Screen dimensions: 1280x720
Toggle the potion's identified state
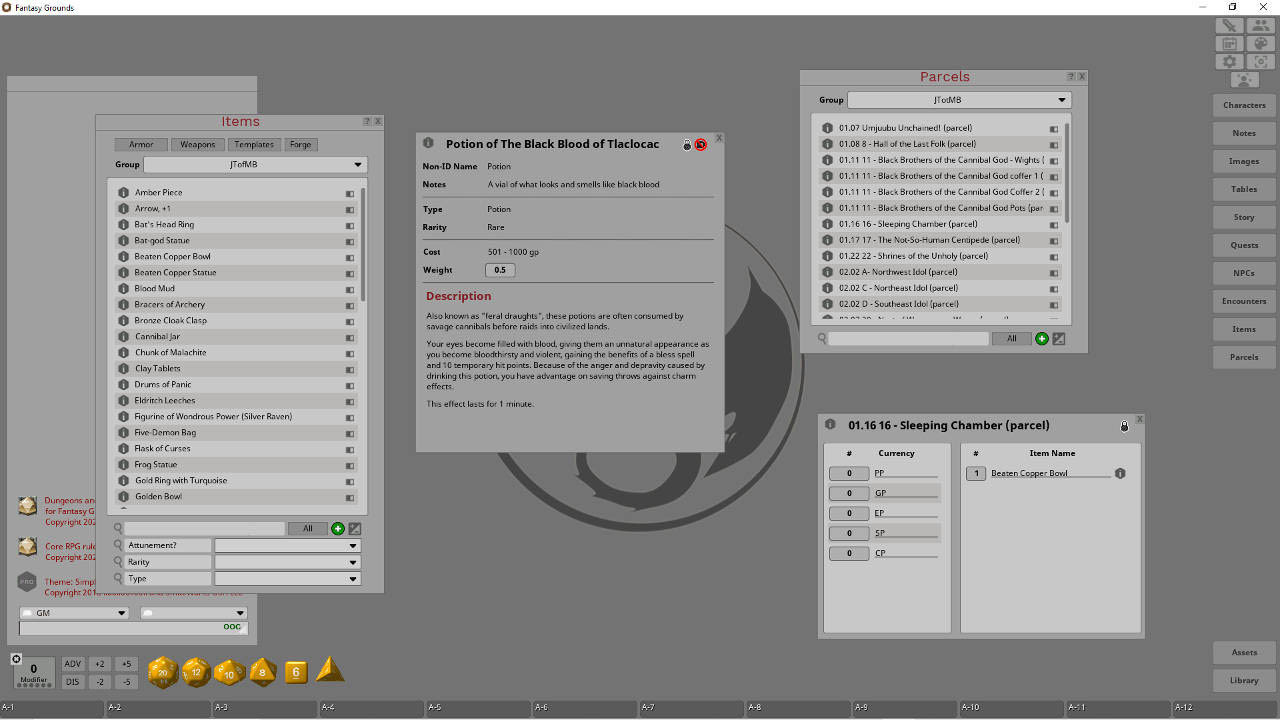click(x=700, y=145)
